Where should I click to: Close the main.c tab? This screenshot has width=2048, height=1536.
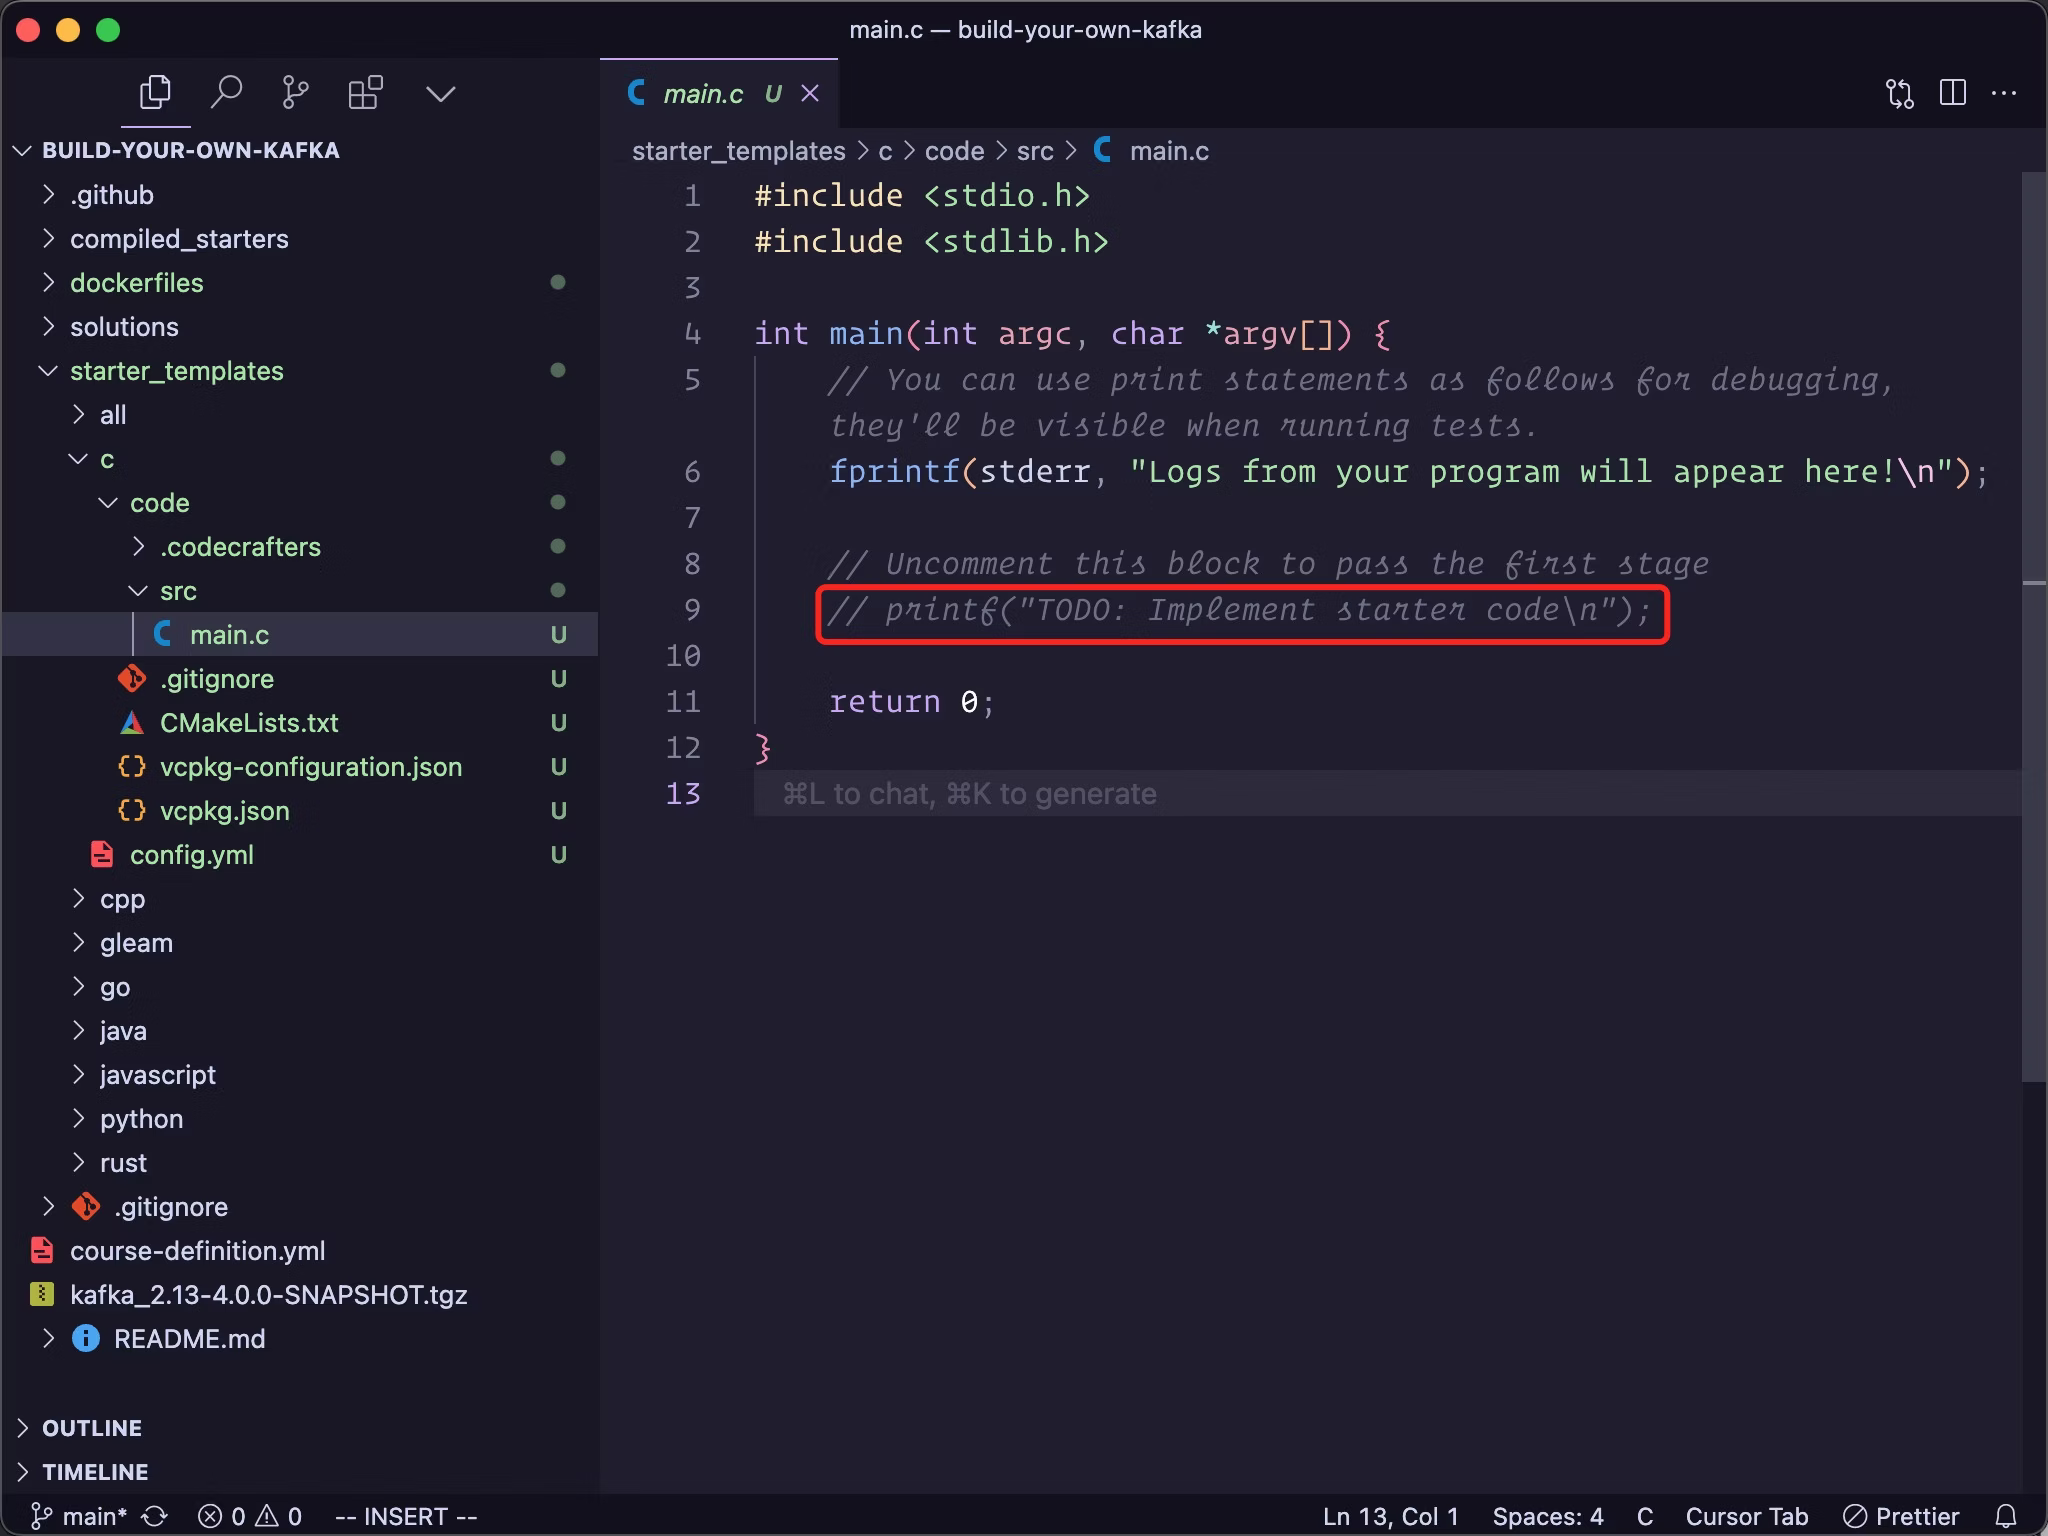pos(810,94)
